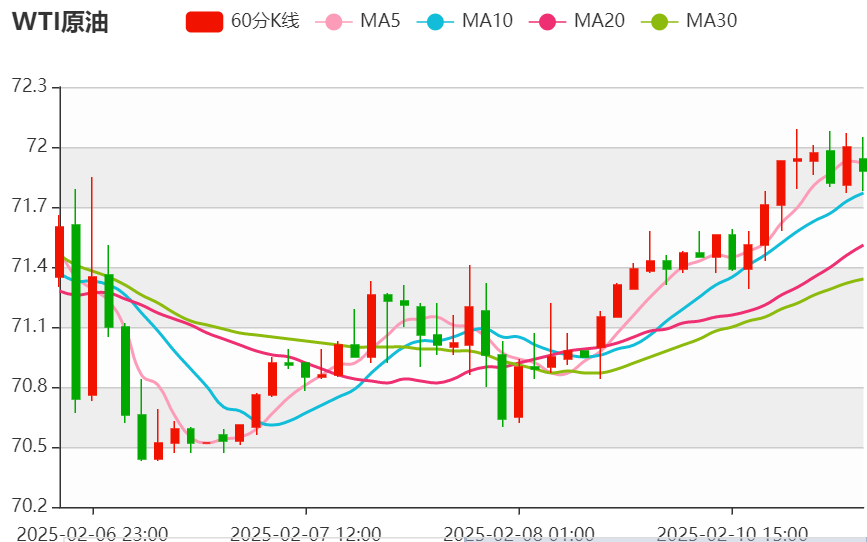
Task: Click the red candlestick above 2025-02-08 01:00 tick
Action: point(518,390)
